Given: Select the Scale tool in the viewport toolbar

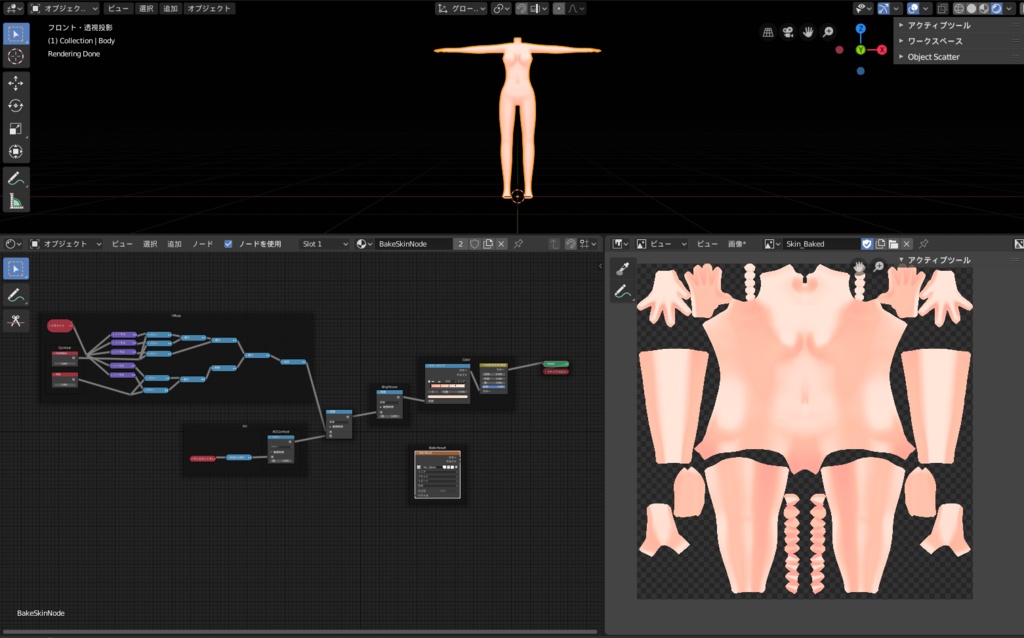Looking at the screenshot, I should (14, 128).
